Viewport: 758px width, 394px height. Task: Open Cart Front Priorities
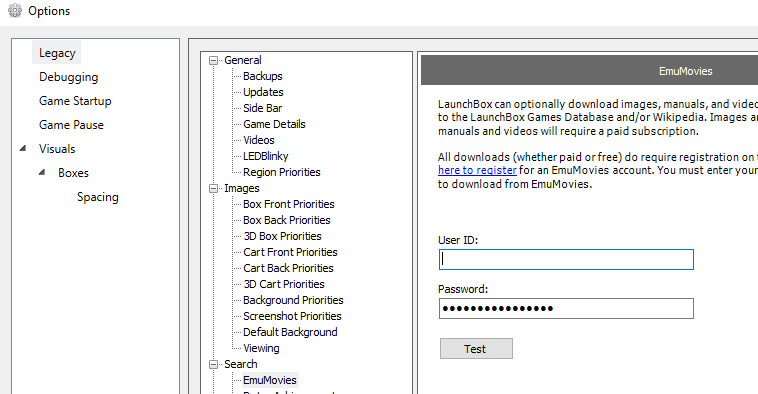pos(290,252)
